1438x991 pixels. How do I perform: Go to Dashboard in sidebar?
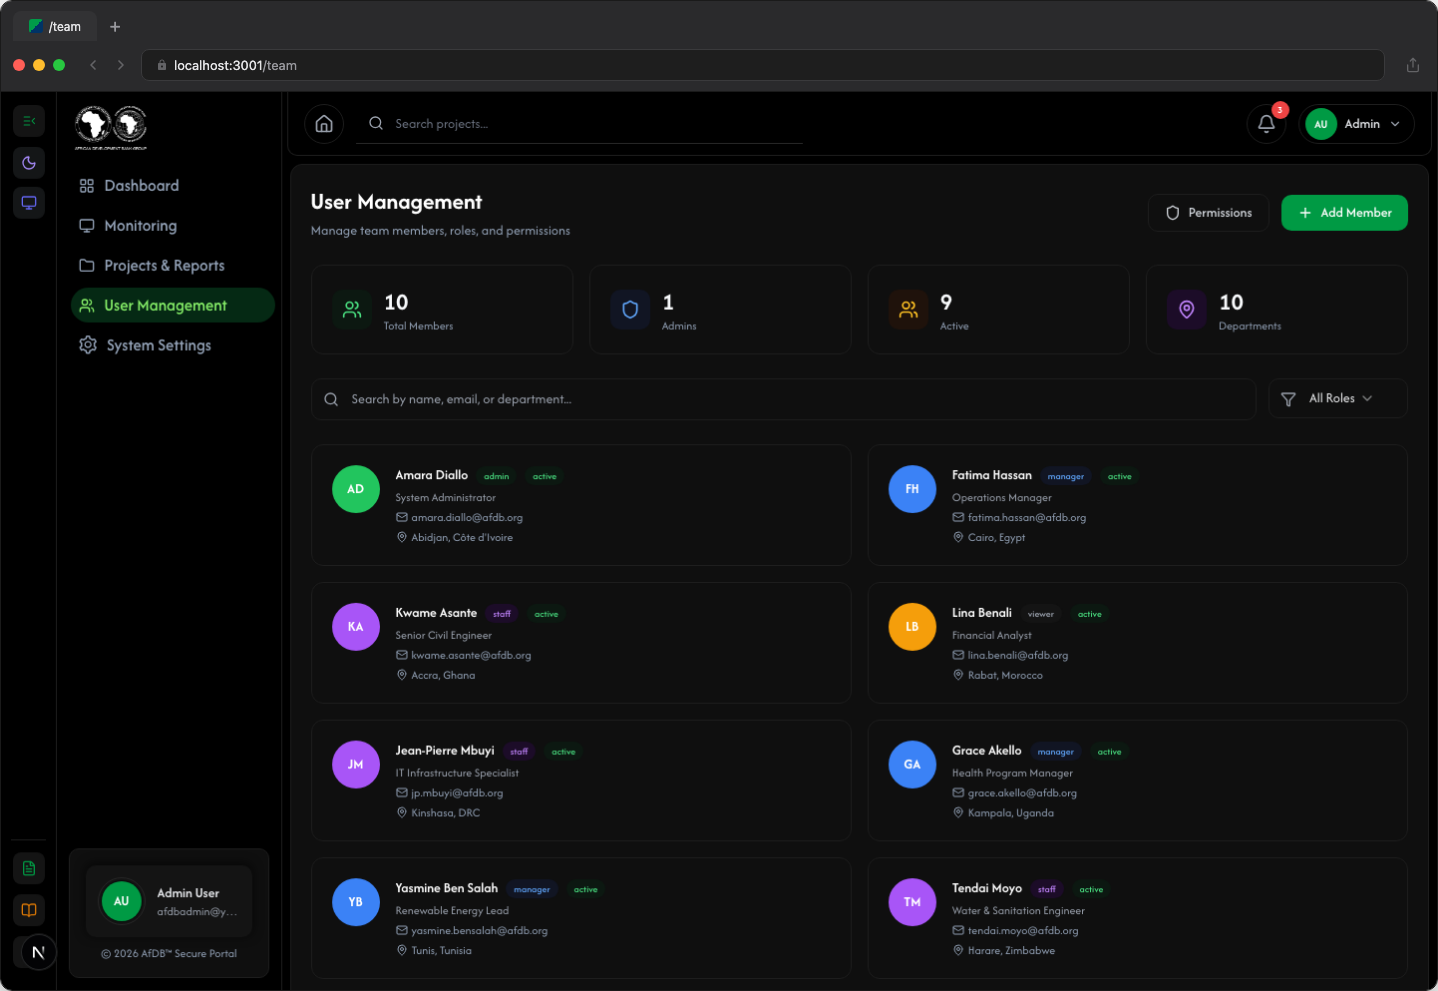[x=172, y=186]
